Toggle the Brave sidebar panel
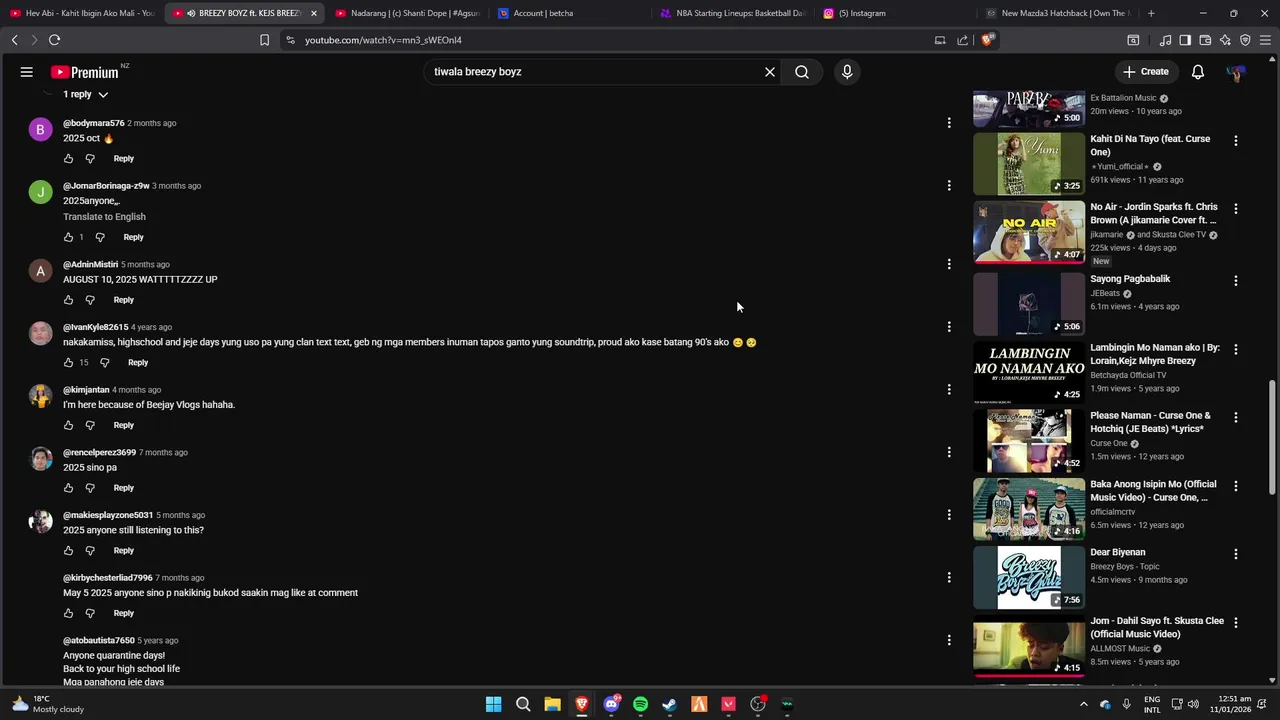The width and height of the screenshot is (1280, 720). point(1185,40)
